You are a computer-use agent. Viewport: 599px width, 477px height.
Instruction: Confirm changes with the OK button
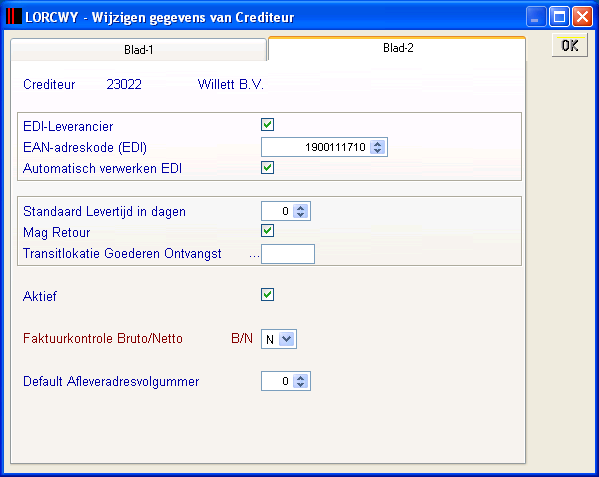pyautogui.click(x=570, y=46)
